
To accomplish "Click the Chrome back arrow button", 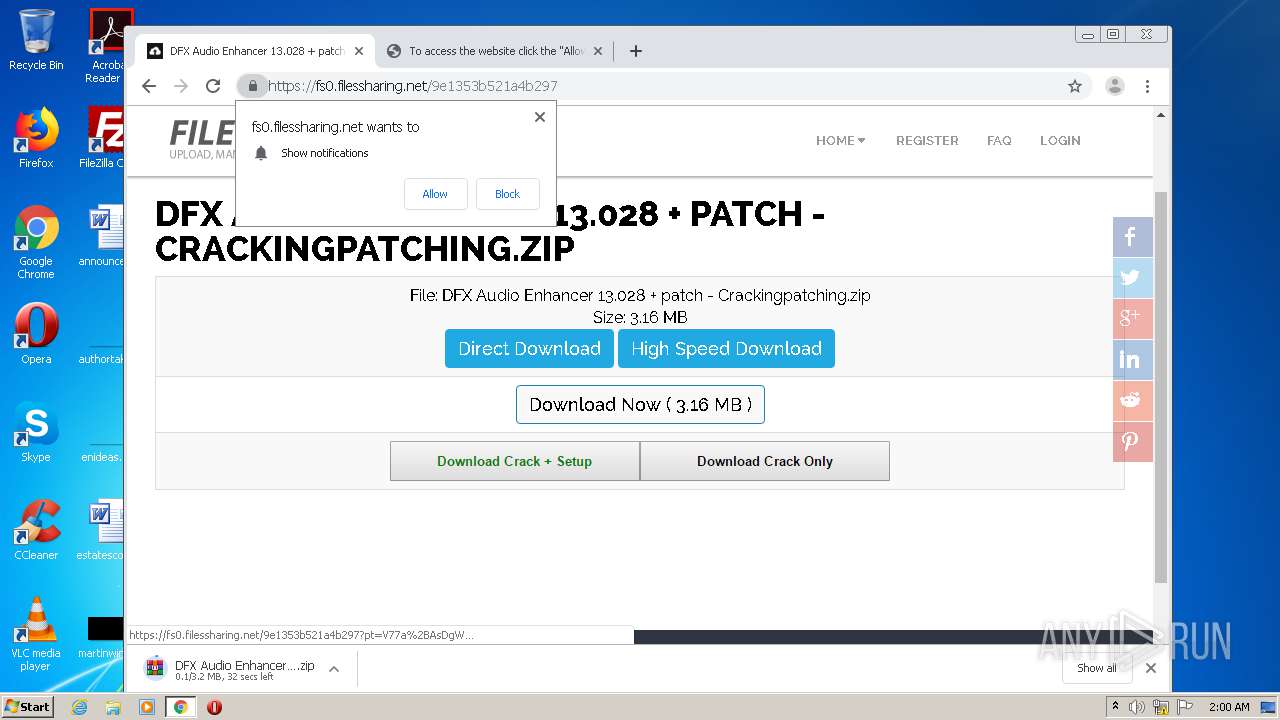I will pyautogui.click(x=149, y=86).
